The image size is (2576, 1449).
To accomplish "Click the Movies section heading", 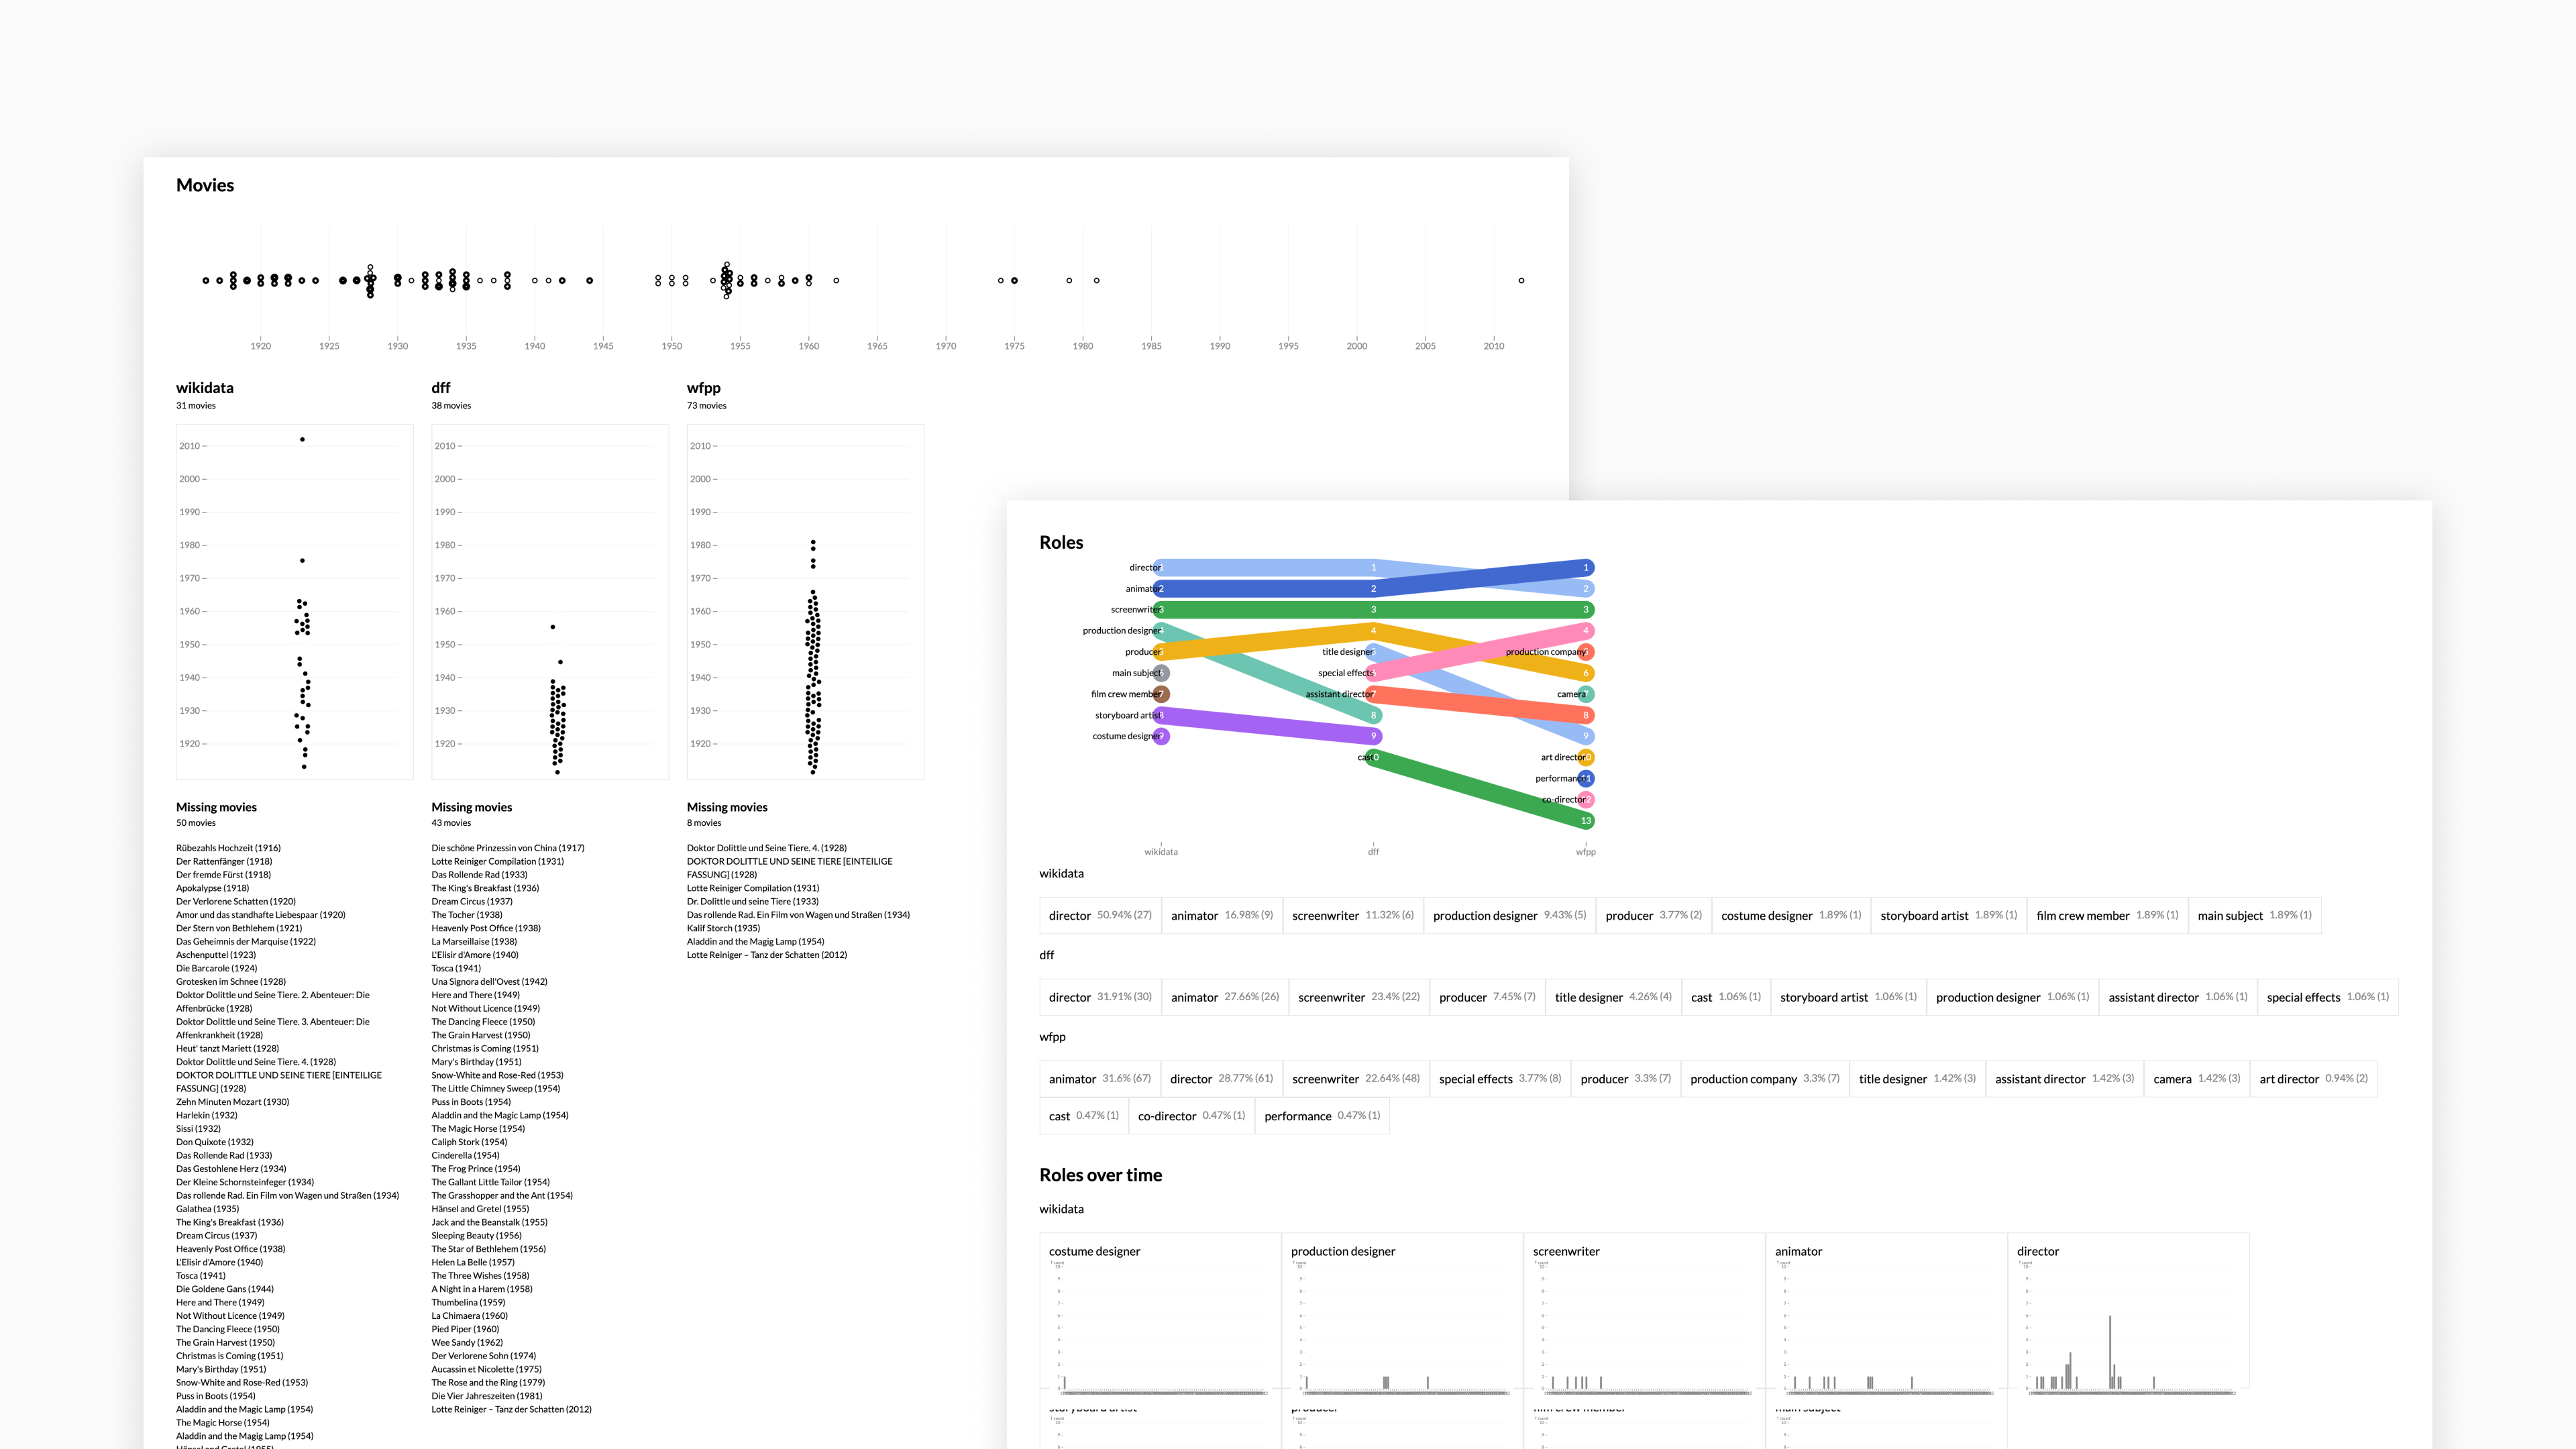I will point(205,185).
